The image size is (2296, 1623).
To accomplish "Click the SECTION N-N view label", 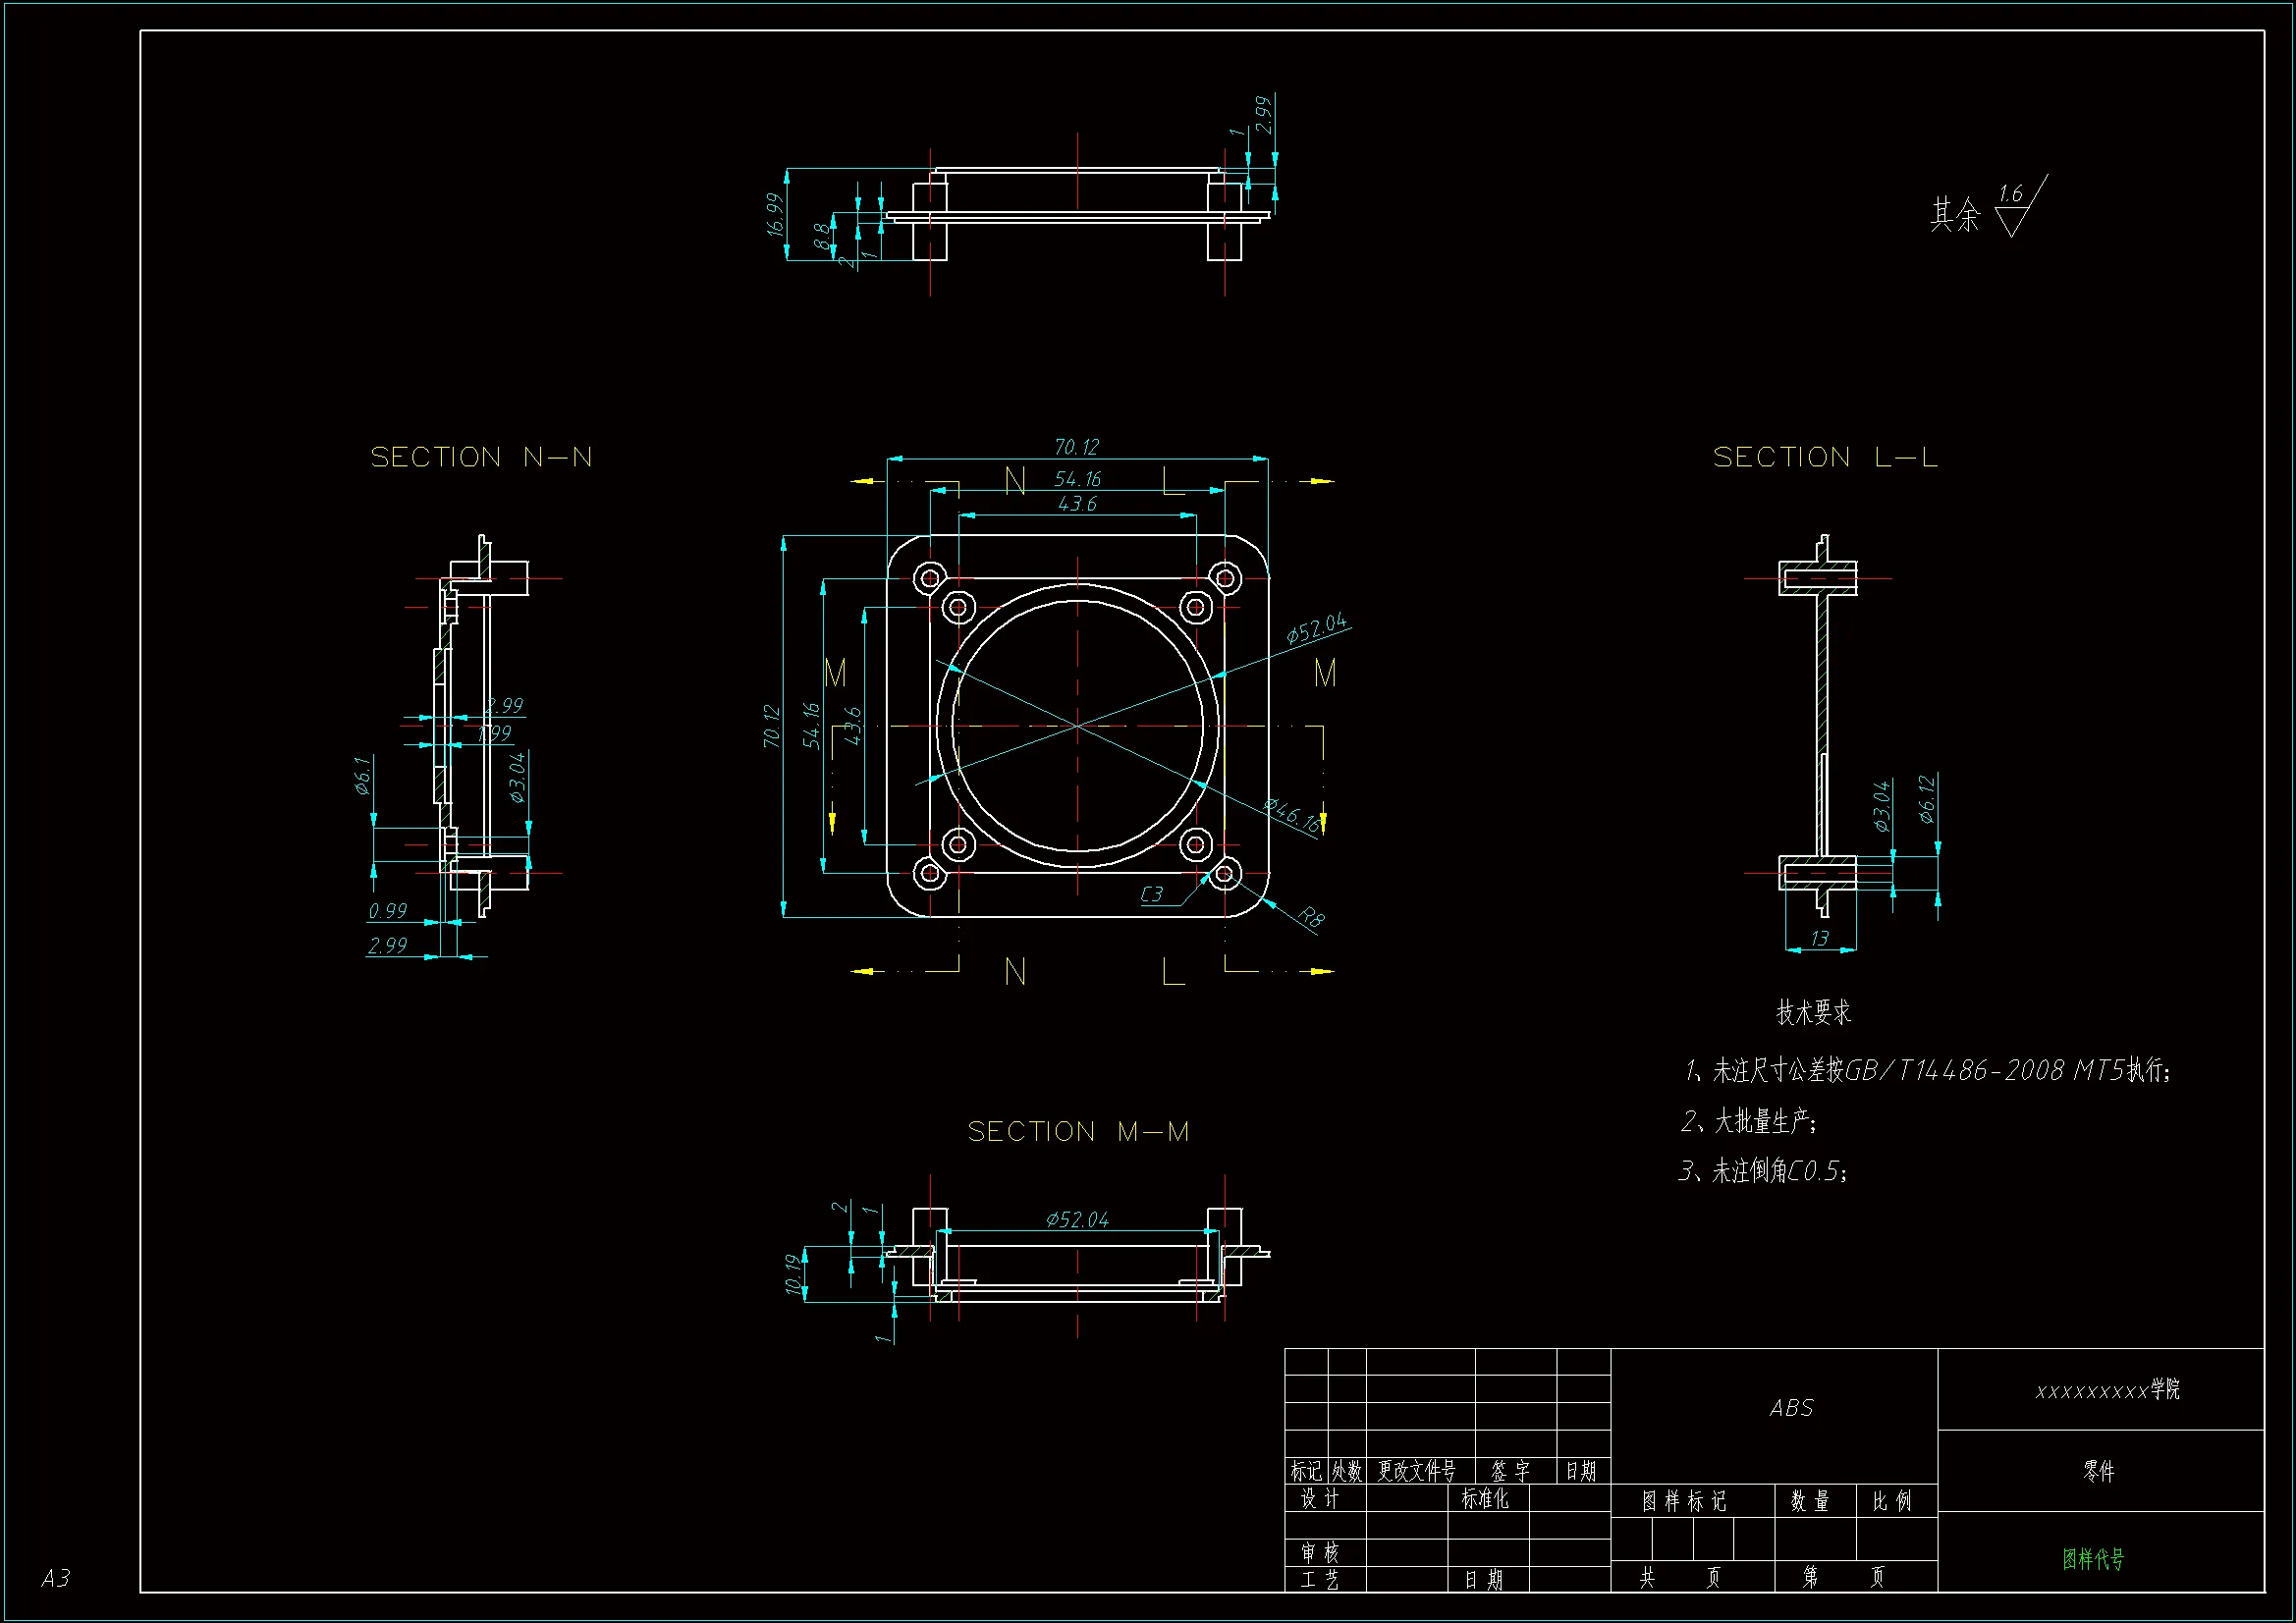I will [x=481, y=457].
